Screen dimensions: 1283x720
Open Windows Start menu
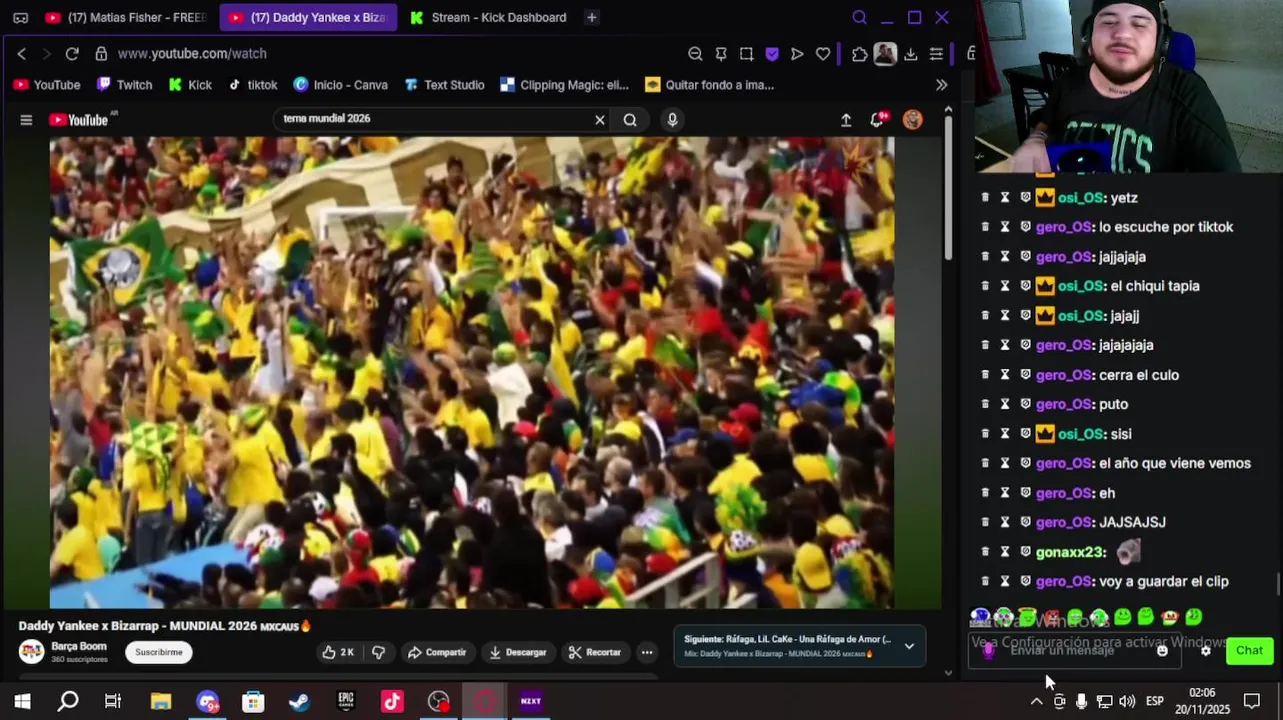click(22, 701)
